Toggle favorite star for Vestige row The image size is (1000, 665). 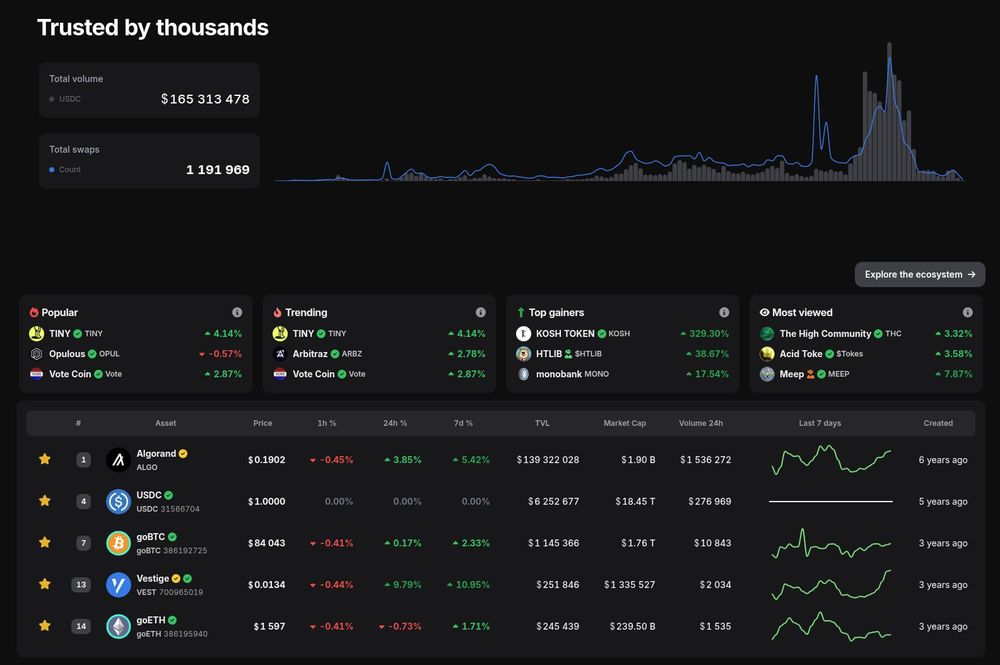pyautogui.click(x=45, y=584)
